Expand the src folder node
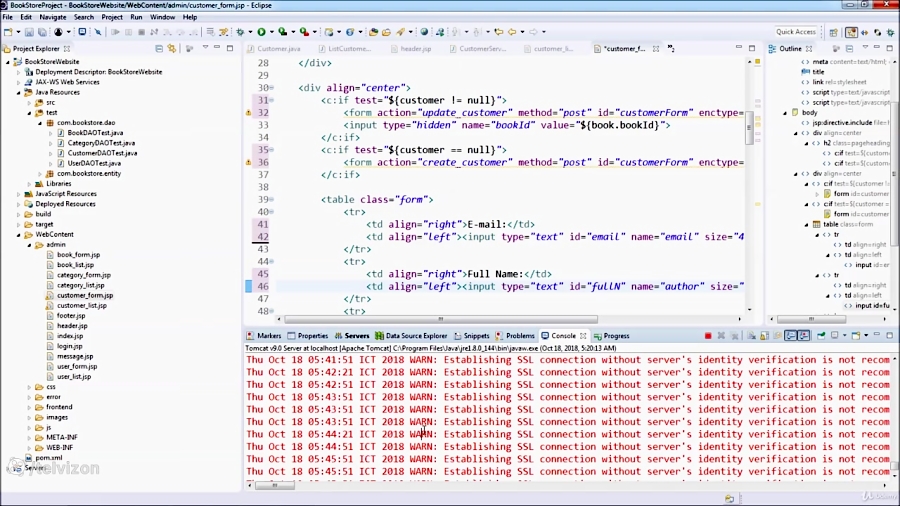Image resolution: width=900 pixels, height=506 pixels. point(29,103)
